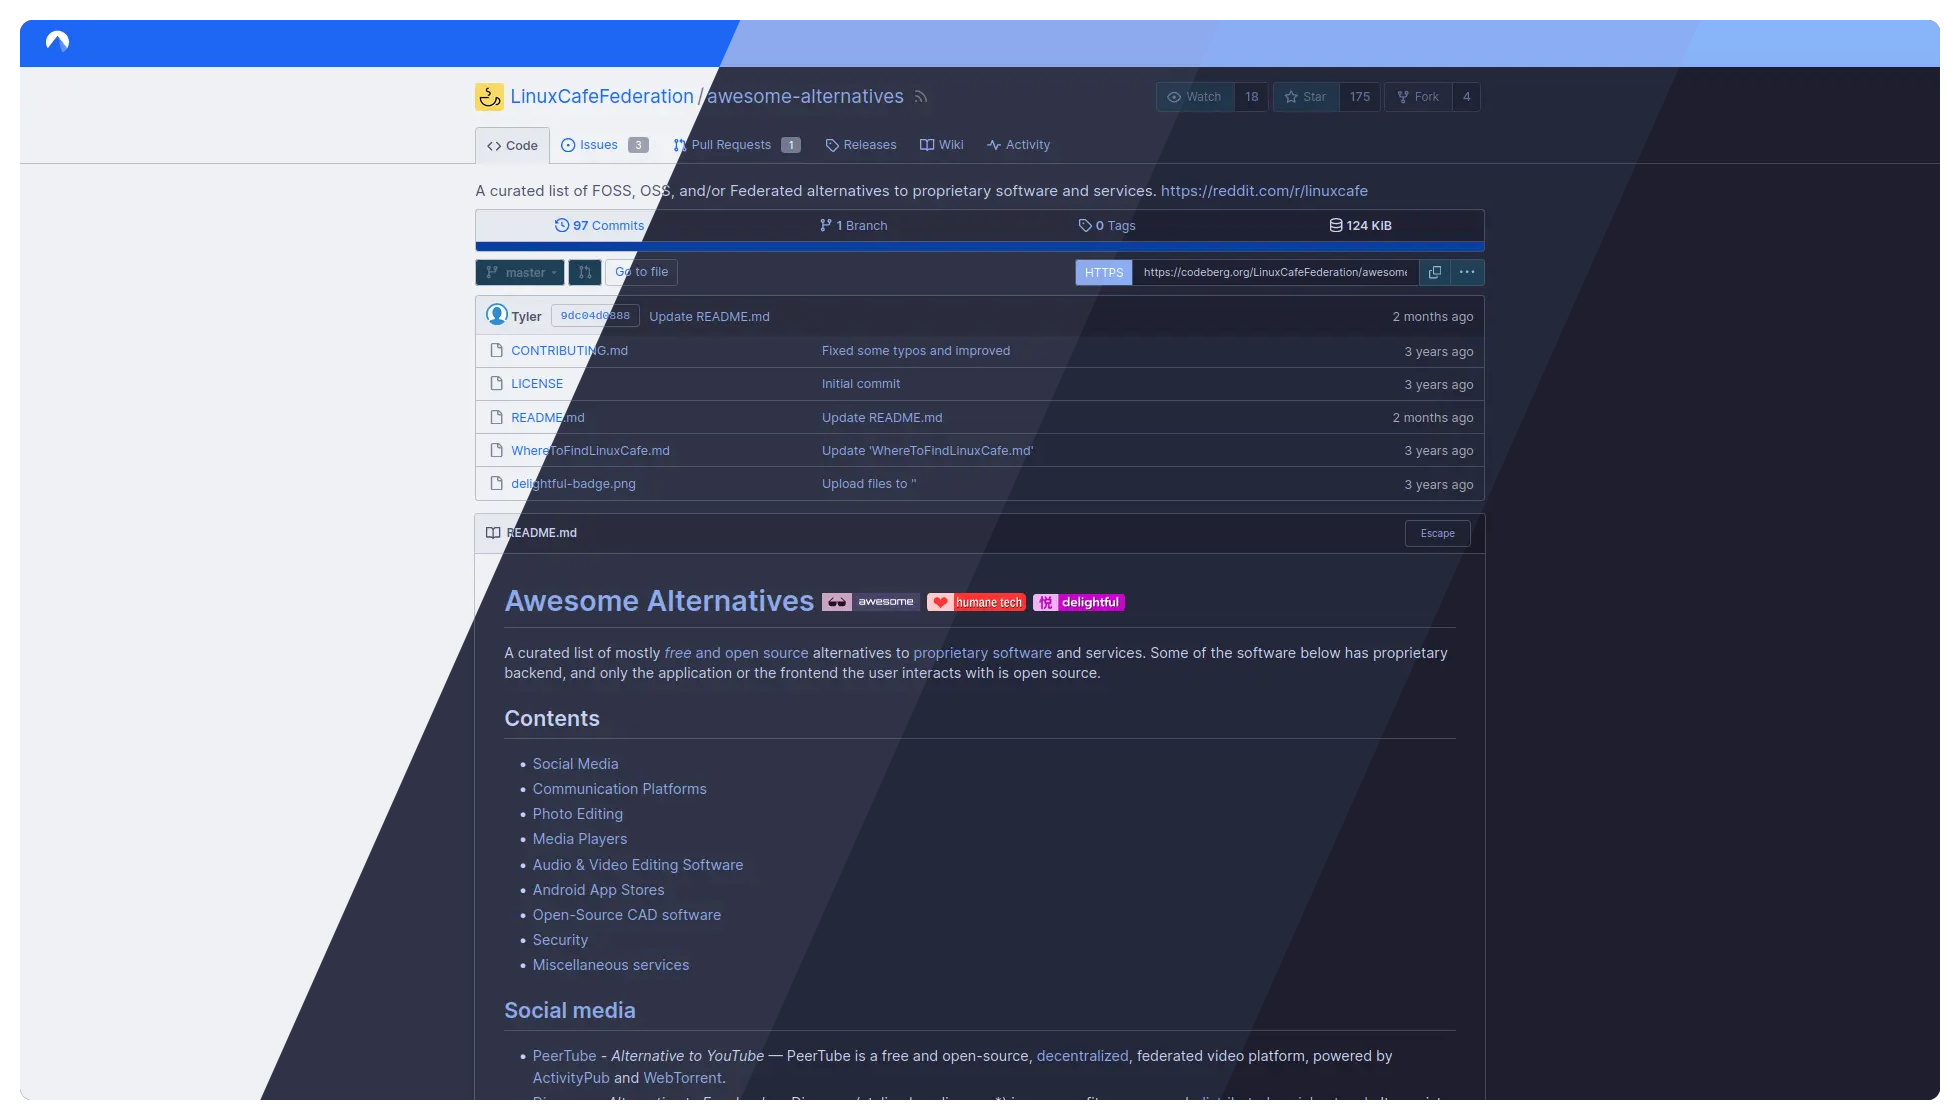Copy the clone URL with copy icon
The image size is (1960, 1120).
coord(1434,272)
